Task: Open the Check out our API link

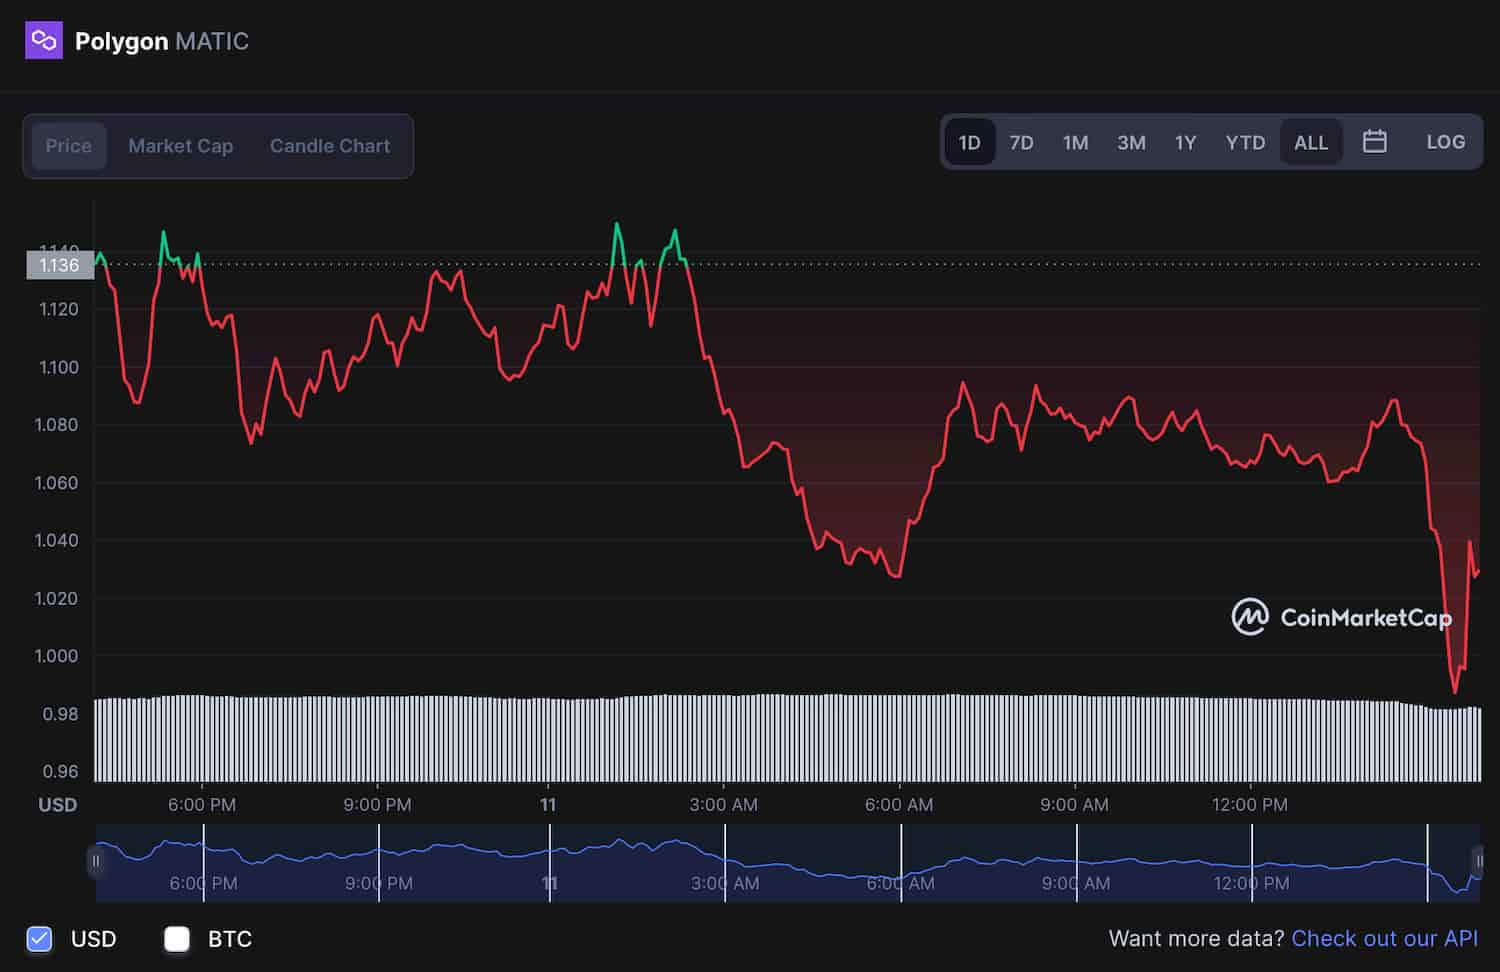Action: coord(1384,939)
